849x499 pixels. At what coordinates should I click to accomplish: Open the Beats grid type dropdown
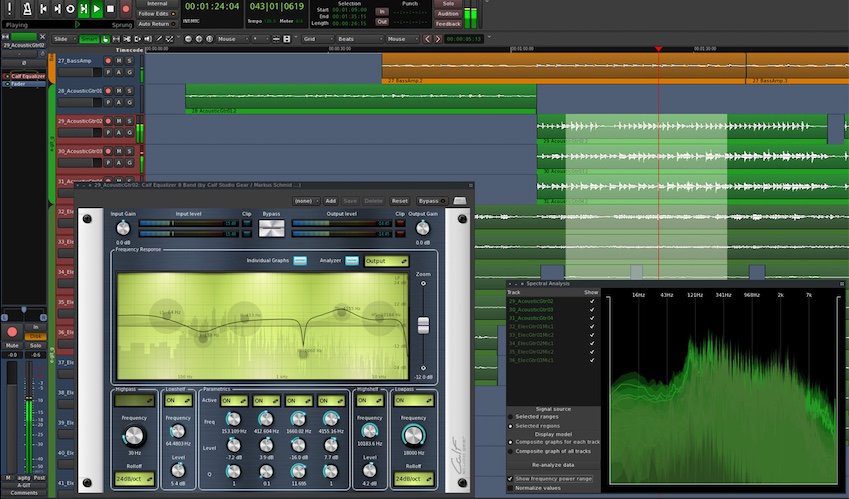click(360, 39)
